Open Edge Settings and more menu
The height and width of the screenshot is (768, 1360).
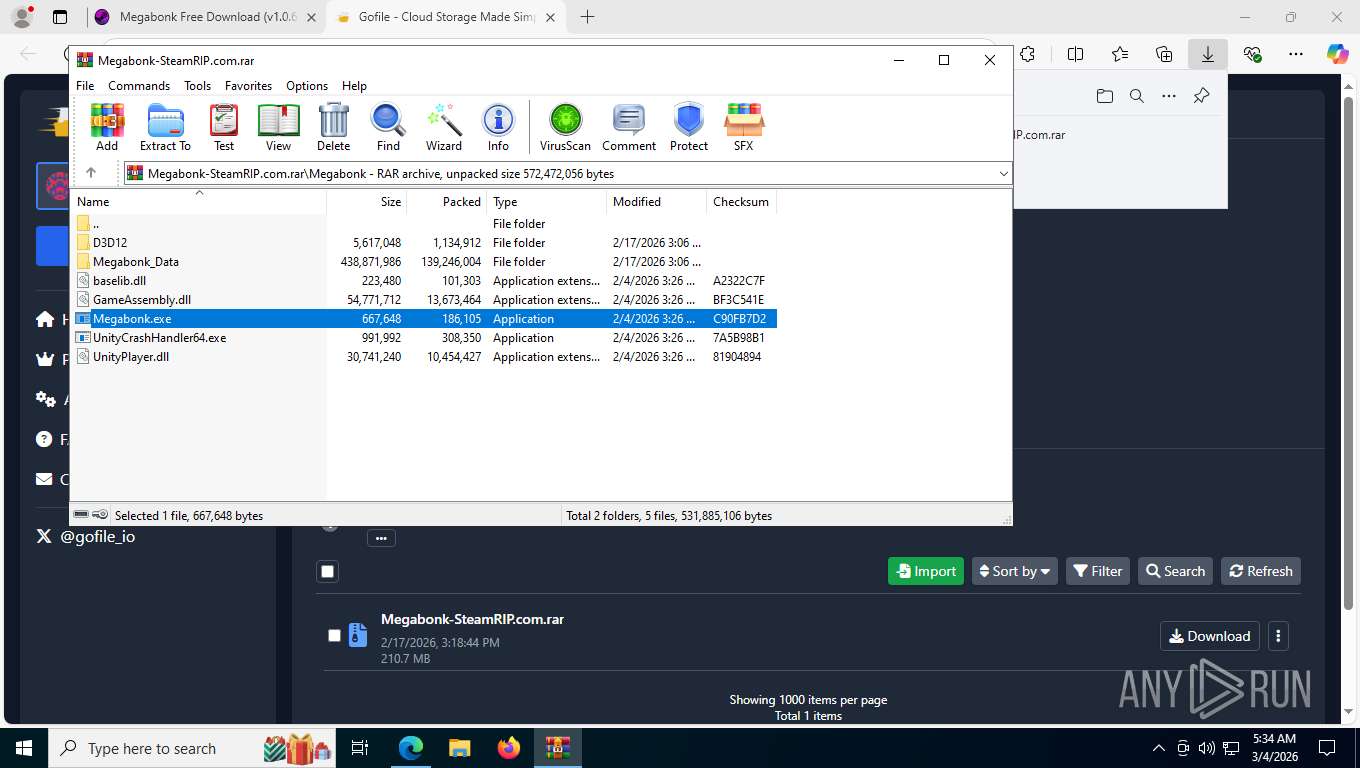1296,54
